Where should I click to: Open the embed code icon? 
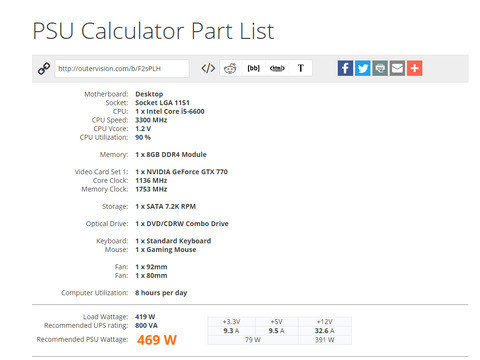pos(208,68)
